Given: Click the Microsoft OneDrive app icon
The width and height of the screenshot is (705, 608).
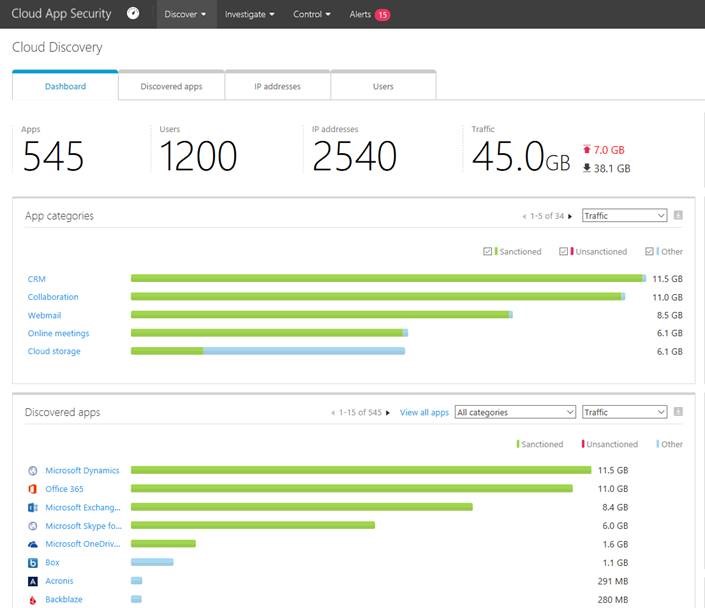Looking at the screenshot, I should [x=33, y=544].
